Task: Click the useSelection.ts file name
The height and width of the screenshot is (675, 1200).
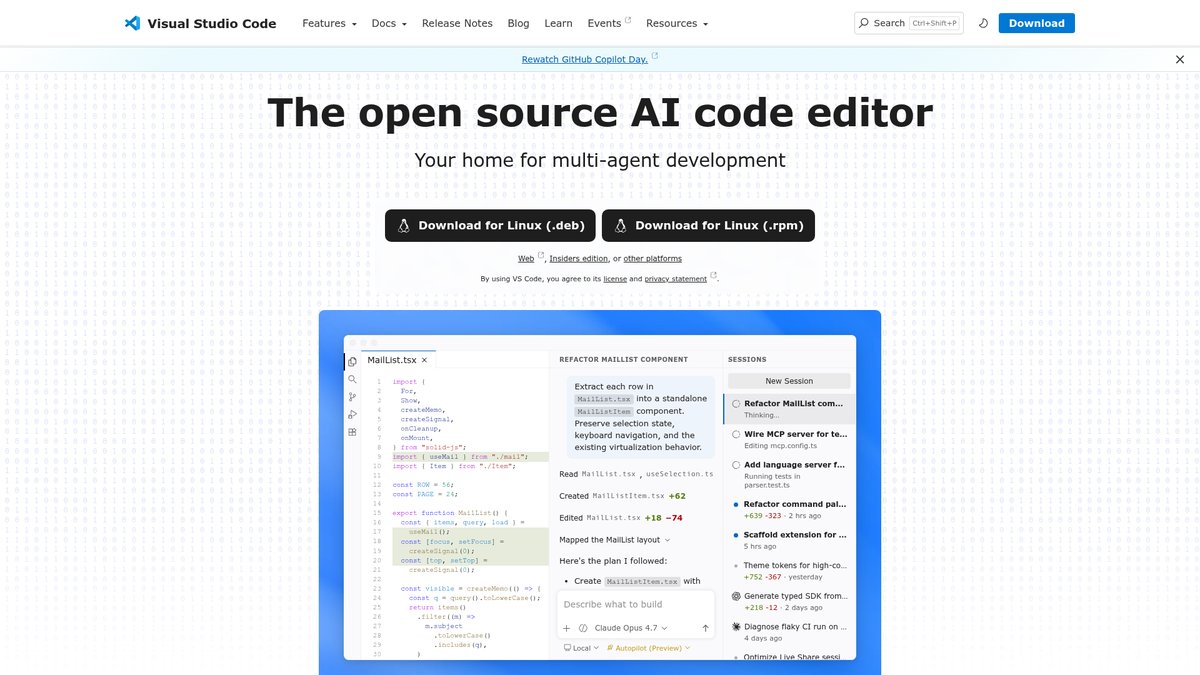Action: click(680, 473)
